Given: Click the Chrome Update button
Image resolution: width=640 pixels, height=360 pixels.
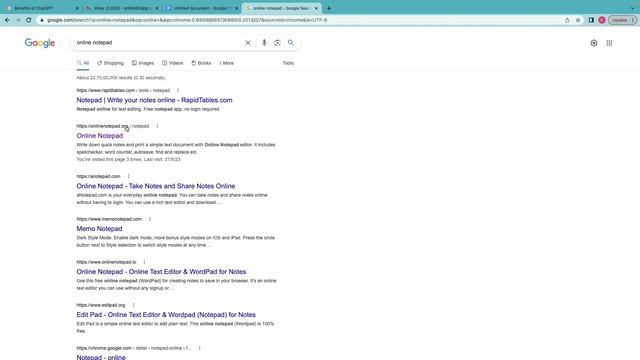Looking at the screenshot, I should (622, 20).
